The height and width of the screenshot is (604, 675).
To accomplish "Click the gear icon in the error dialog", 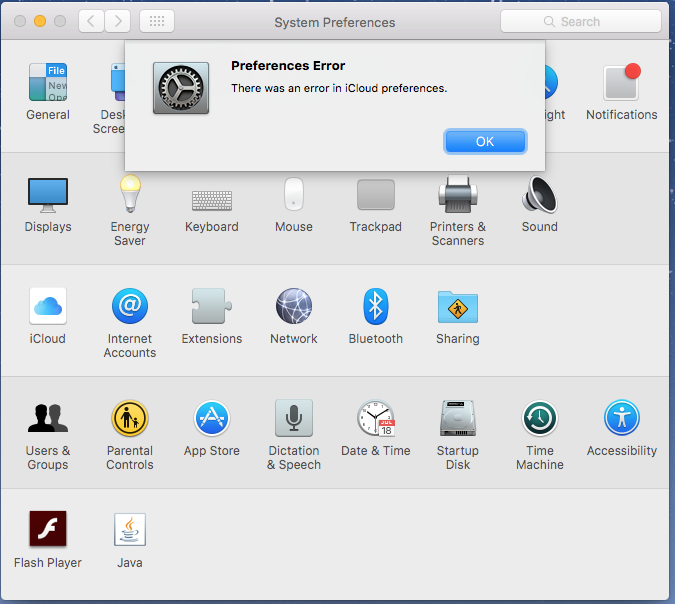I will click(x=181, y=88).
